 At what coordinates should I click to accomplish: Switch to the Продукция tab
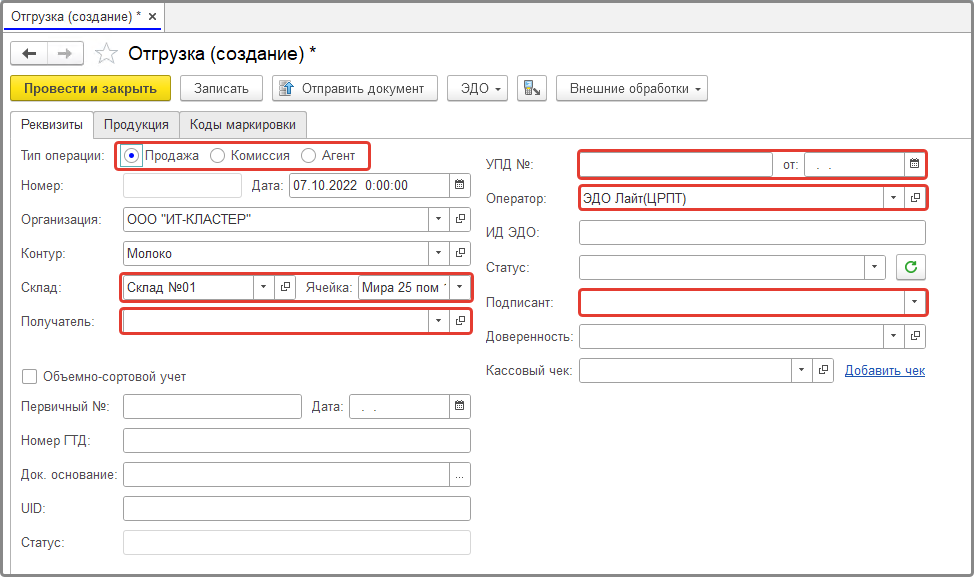pos(136,125)
